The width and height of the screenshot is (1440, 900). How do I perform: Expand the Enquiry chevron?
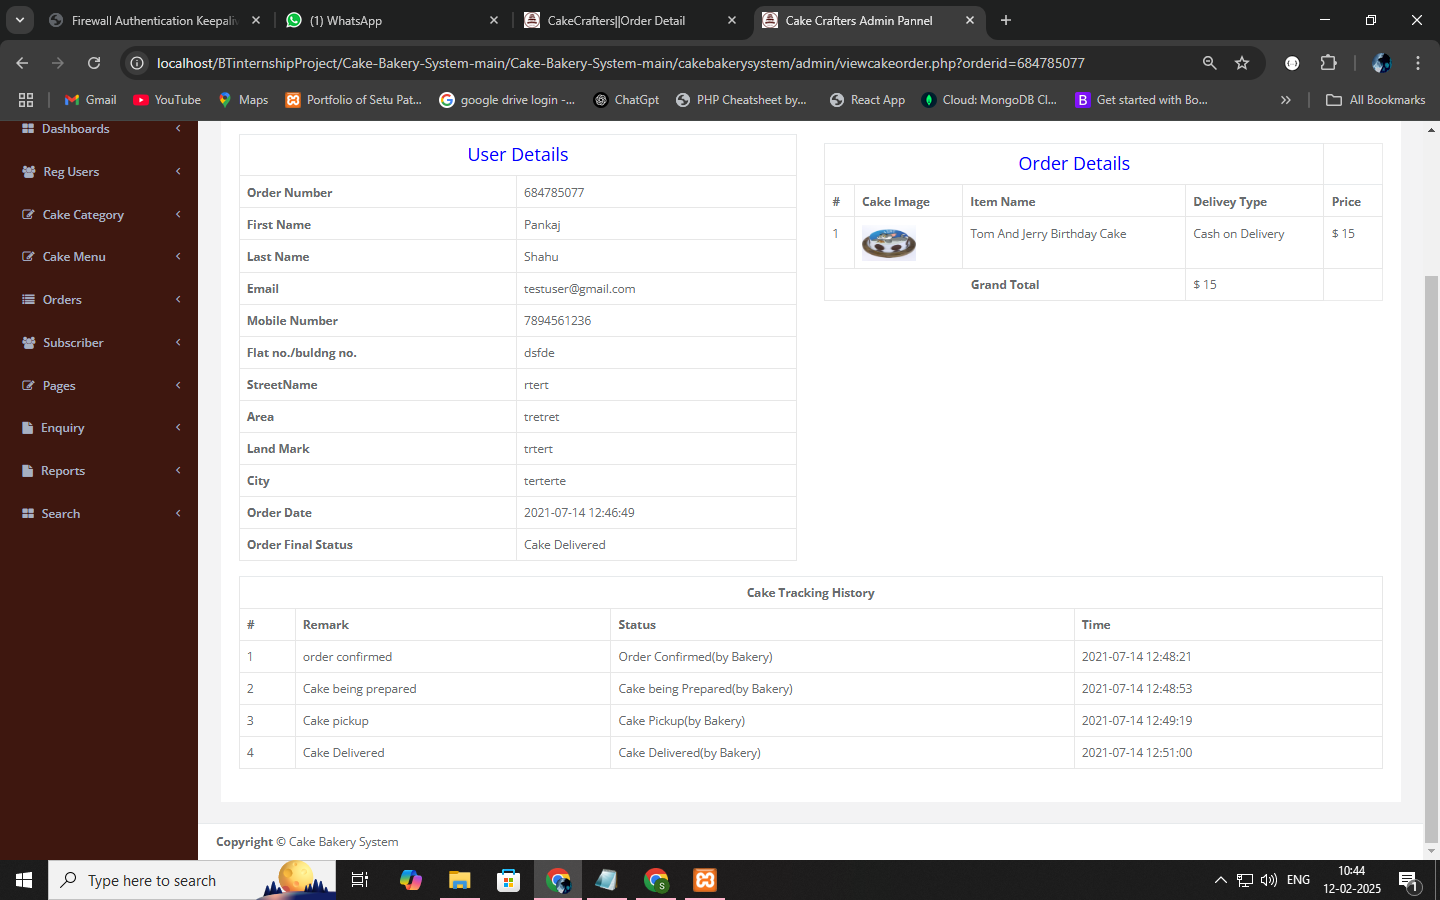[178, 428]
